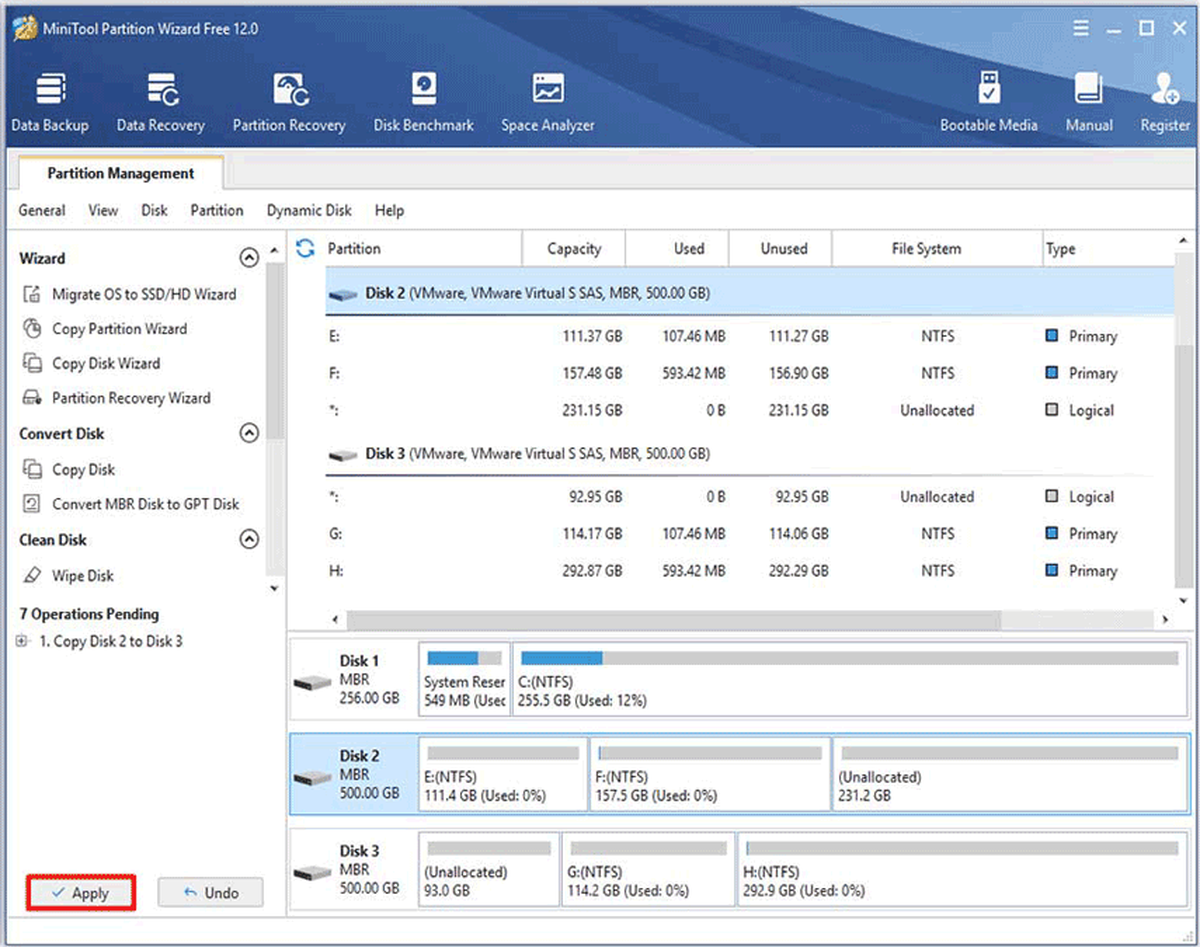Select 93.0 GB Unallocated block on Disk 3
This screenshot has height=947, width=1200.
[x=489, y=870]
